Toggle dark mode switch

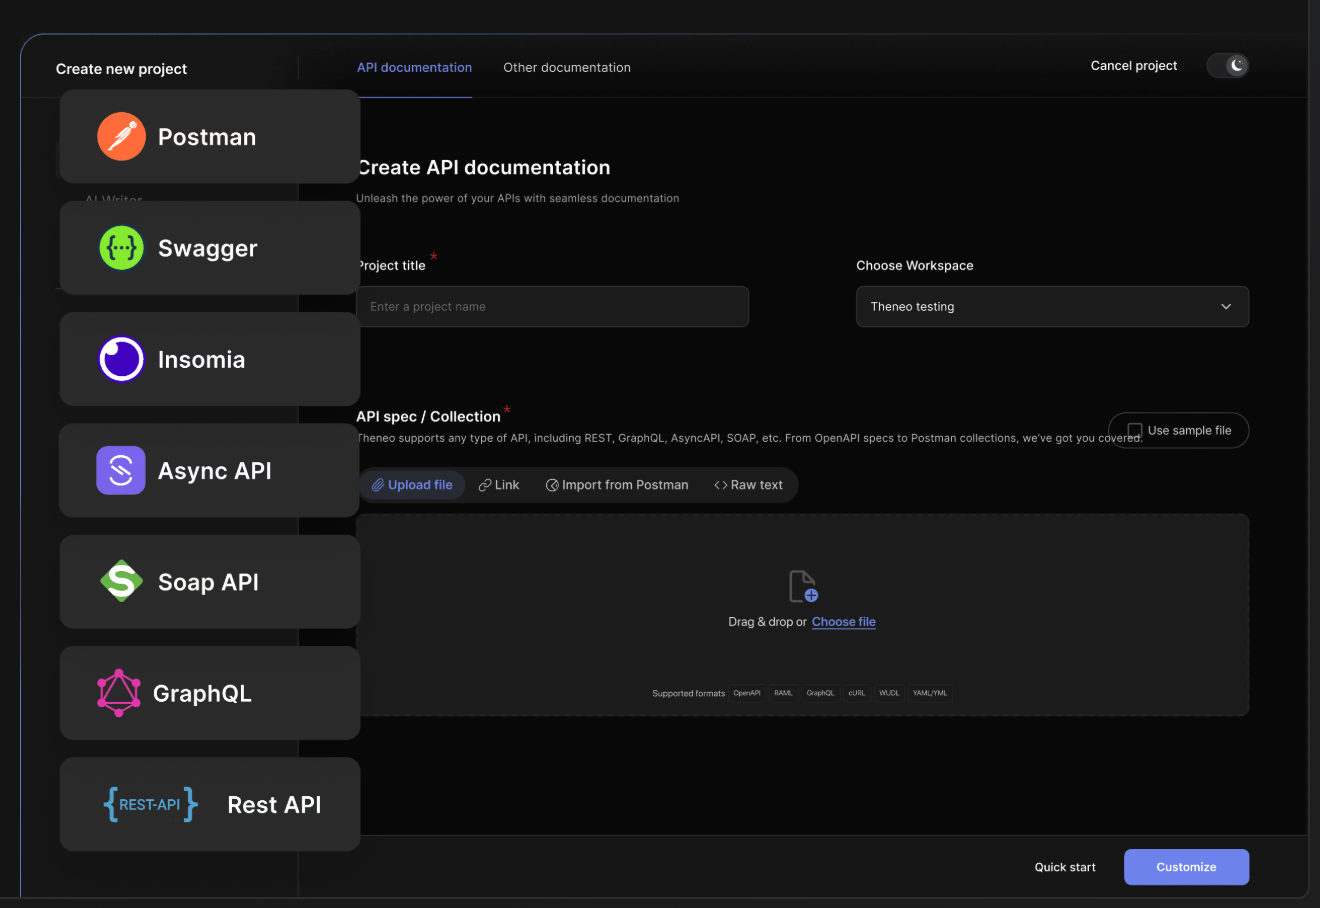[1227, 66]
